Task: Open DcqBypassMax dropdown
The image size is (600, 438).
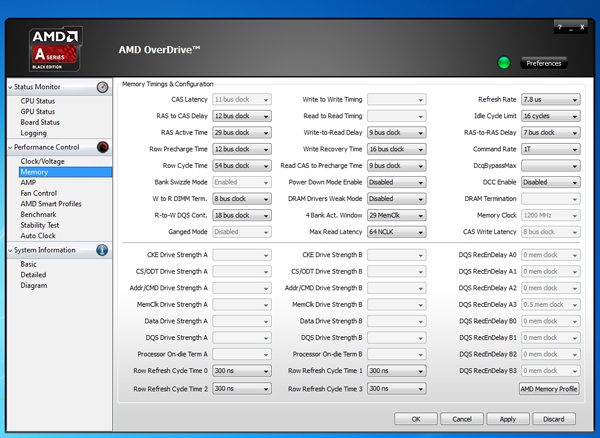Action: 551,166
